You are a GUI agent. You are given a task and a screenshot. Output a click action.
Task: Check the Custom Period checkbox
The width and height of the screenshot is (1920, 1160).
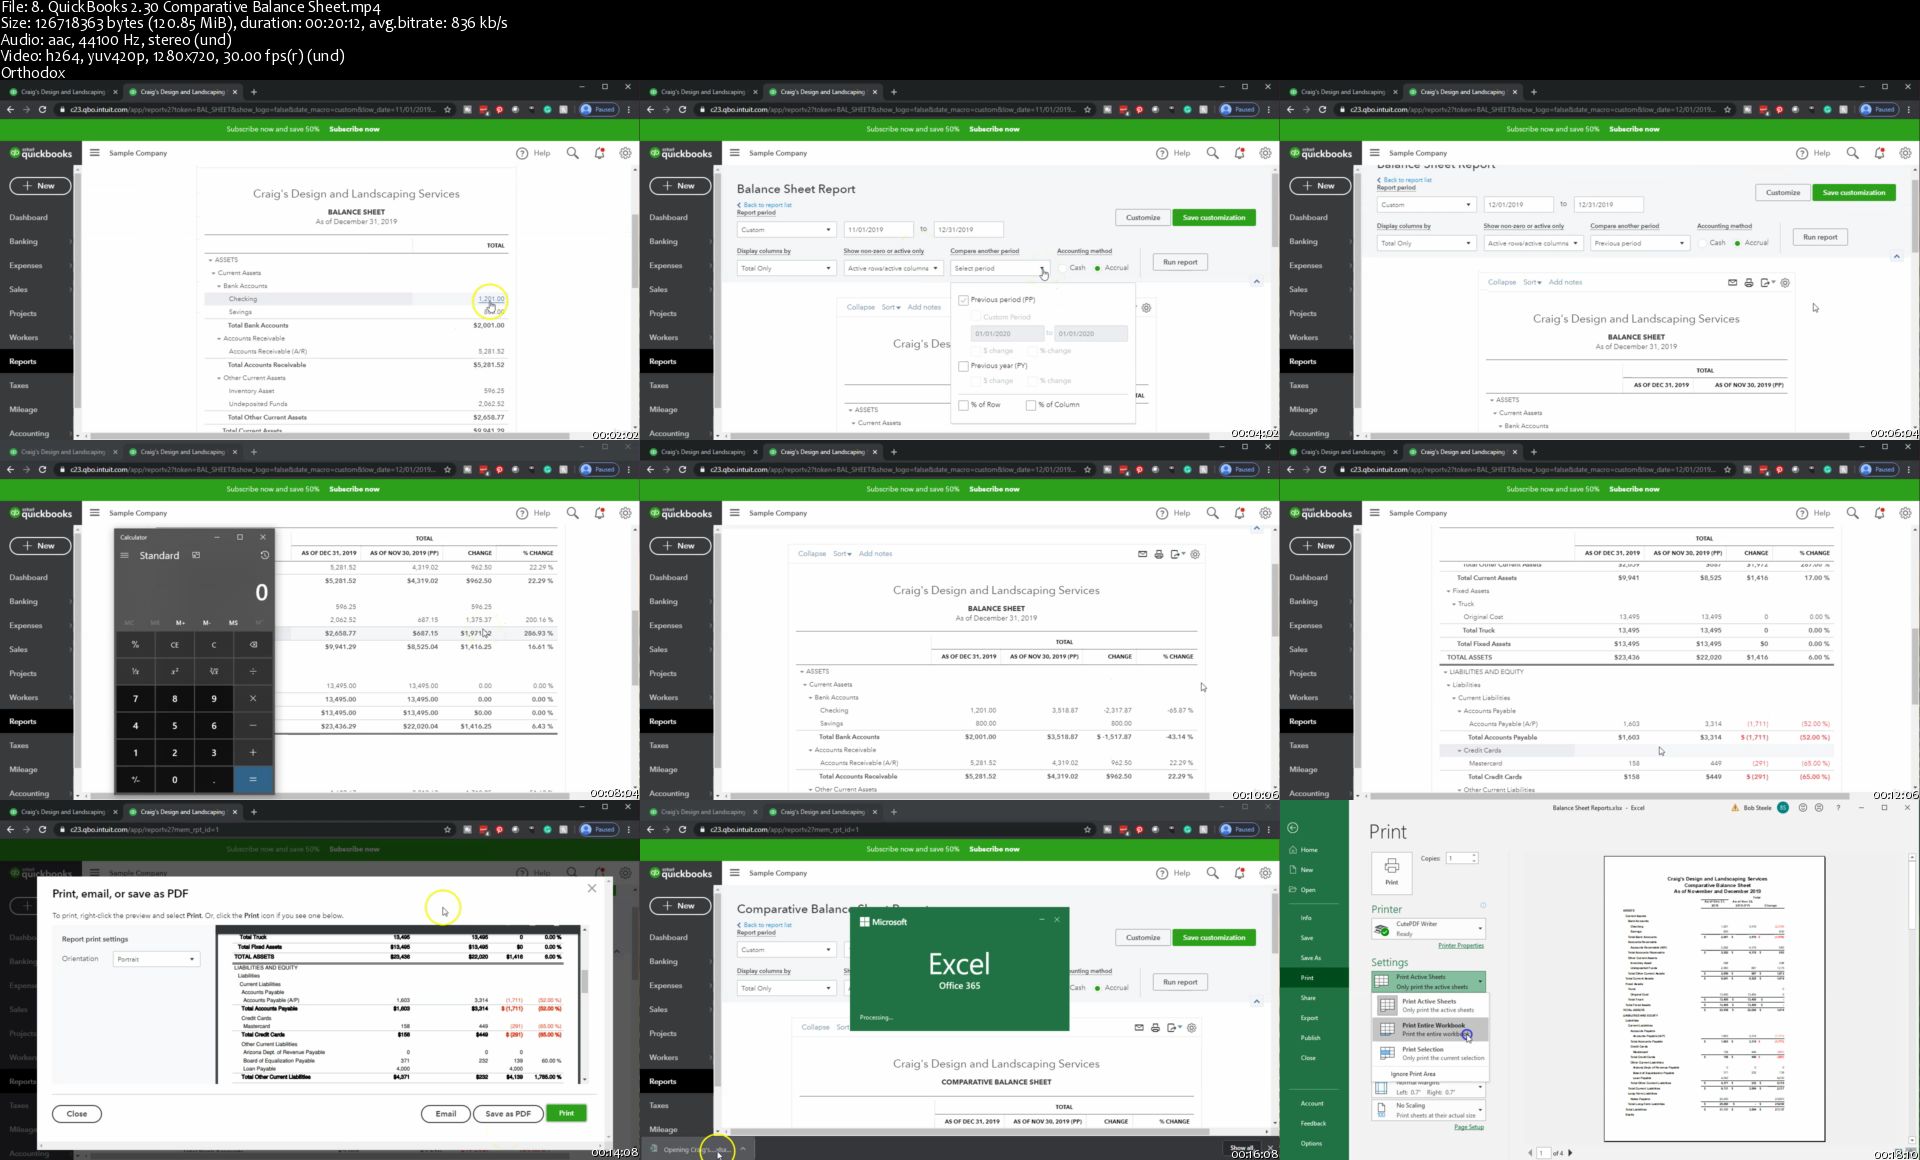(x=977, y=317)
